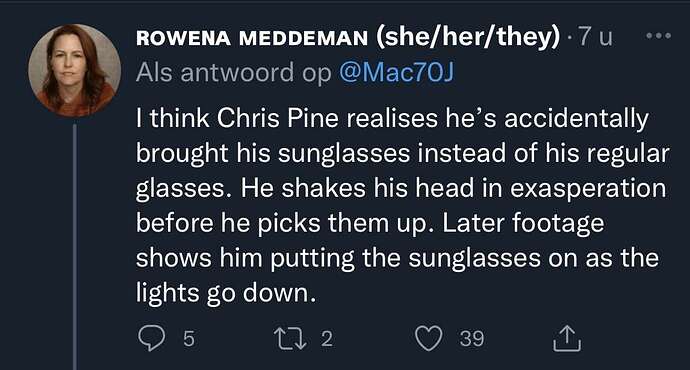Image resolution: width=690 pixels, height=370 pixels.
Task: Like the tweet with the heart icon
Action: [x=429, y=338]
